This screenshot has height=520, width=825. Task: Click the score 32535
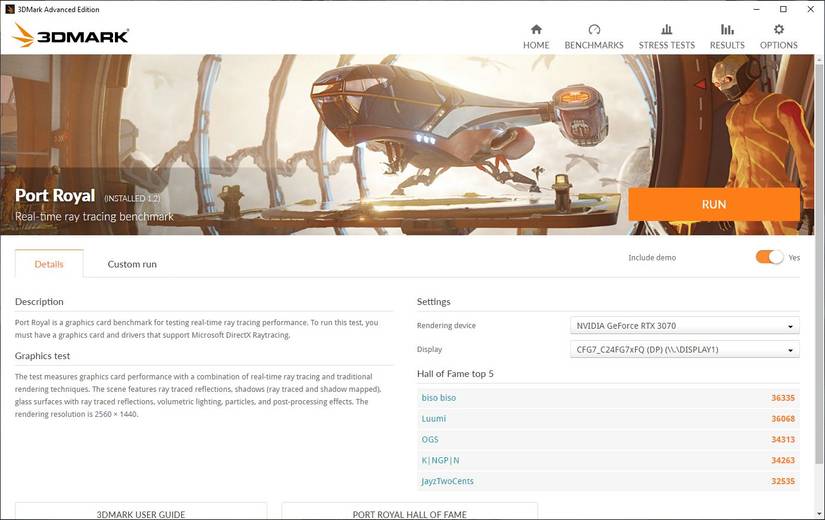(783, 481)
